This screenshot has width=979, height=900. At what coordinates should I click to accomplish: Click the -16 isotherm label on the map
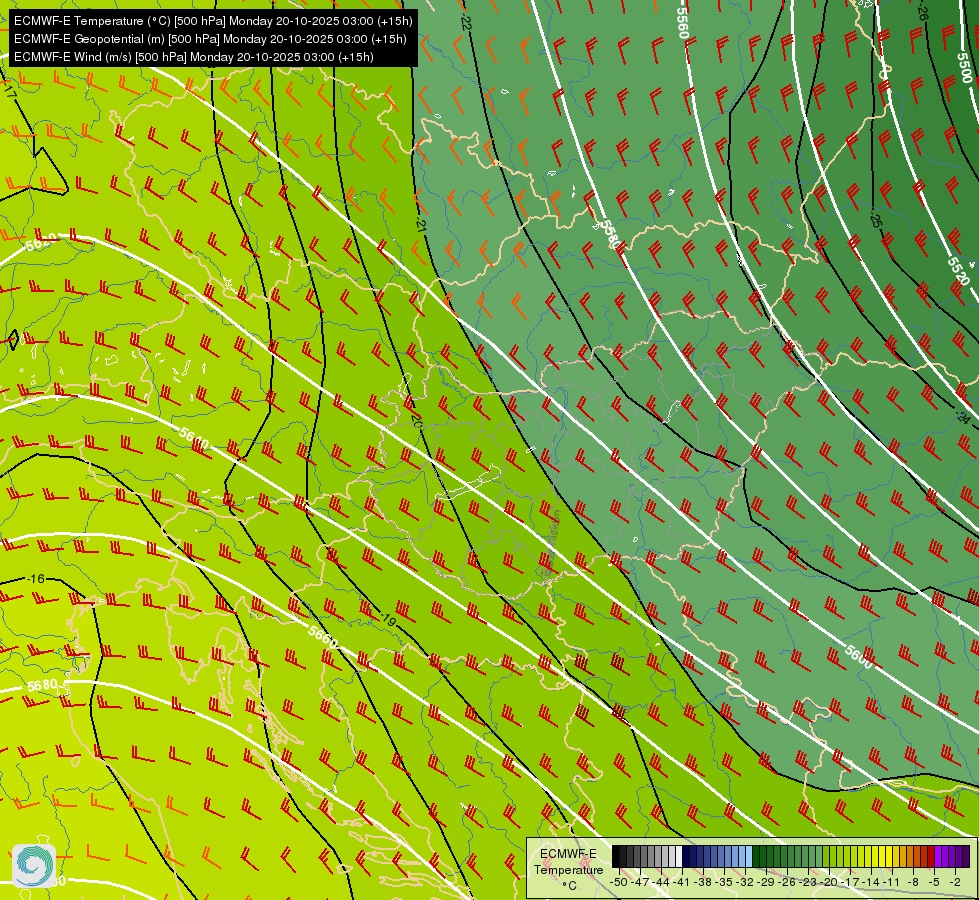(x=36, y=579)
